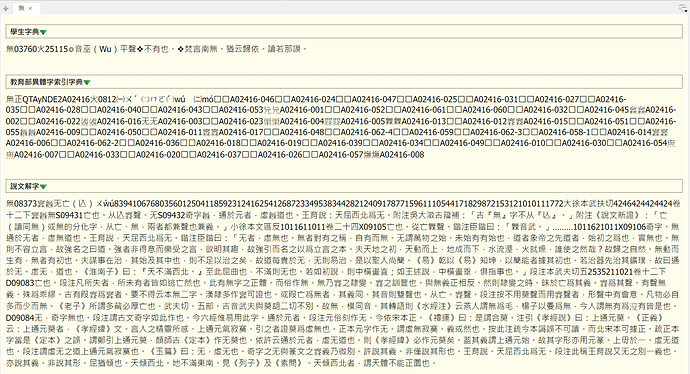Open a new tab with plus icon

click(6, 8)
